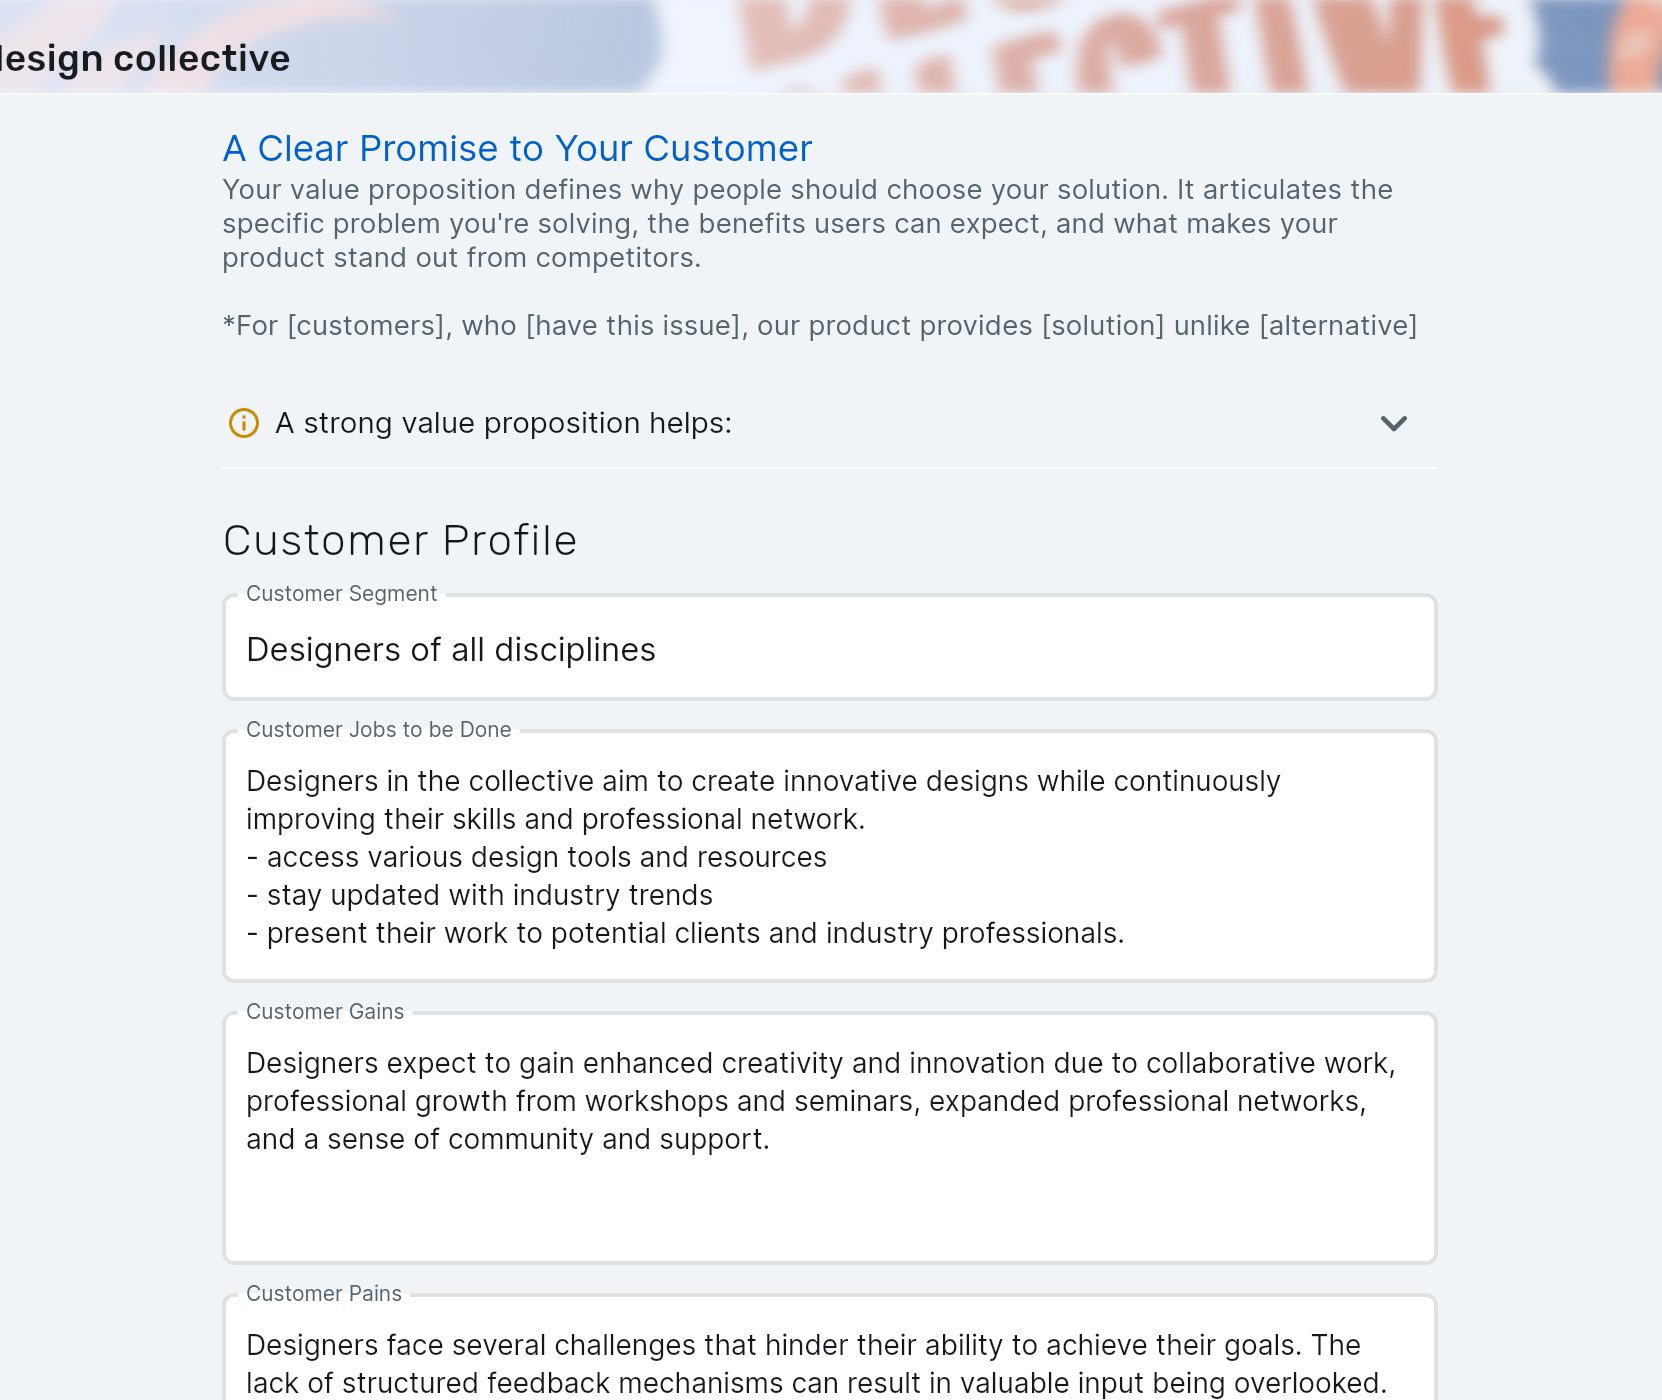Click the "Customer Jobs to be Done" label

pyautogui.click(x=378, y=730)
